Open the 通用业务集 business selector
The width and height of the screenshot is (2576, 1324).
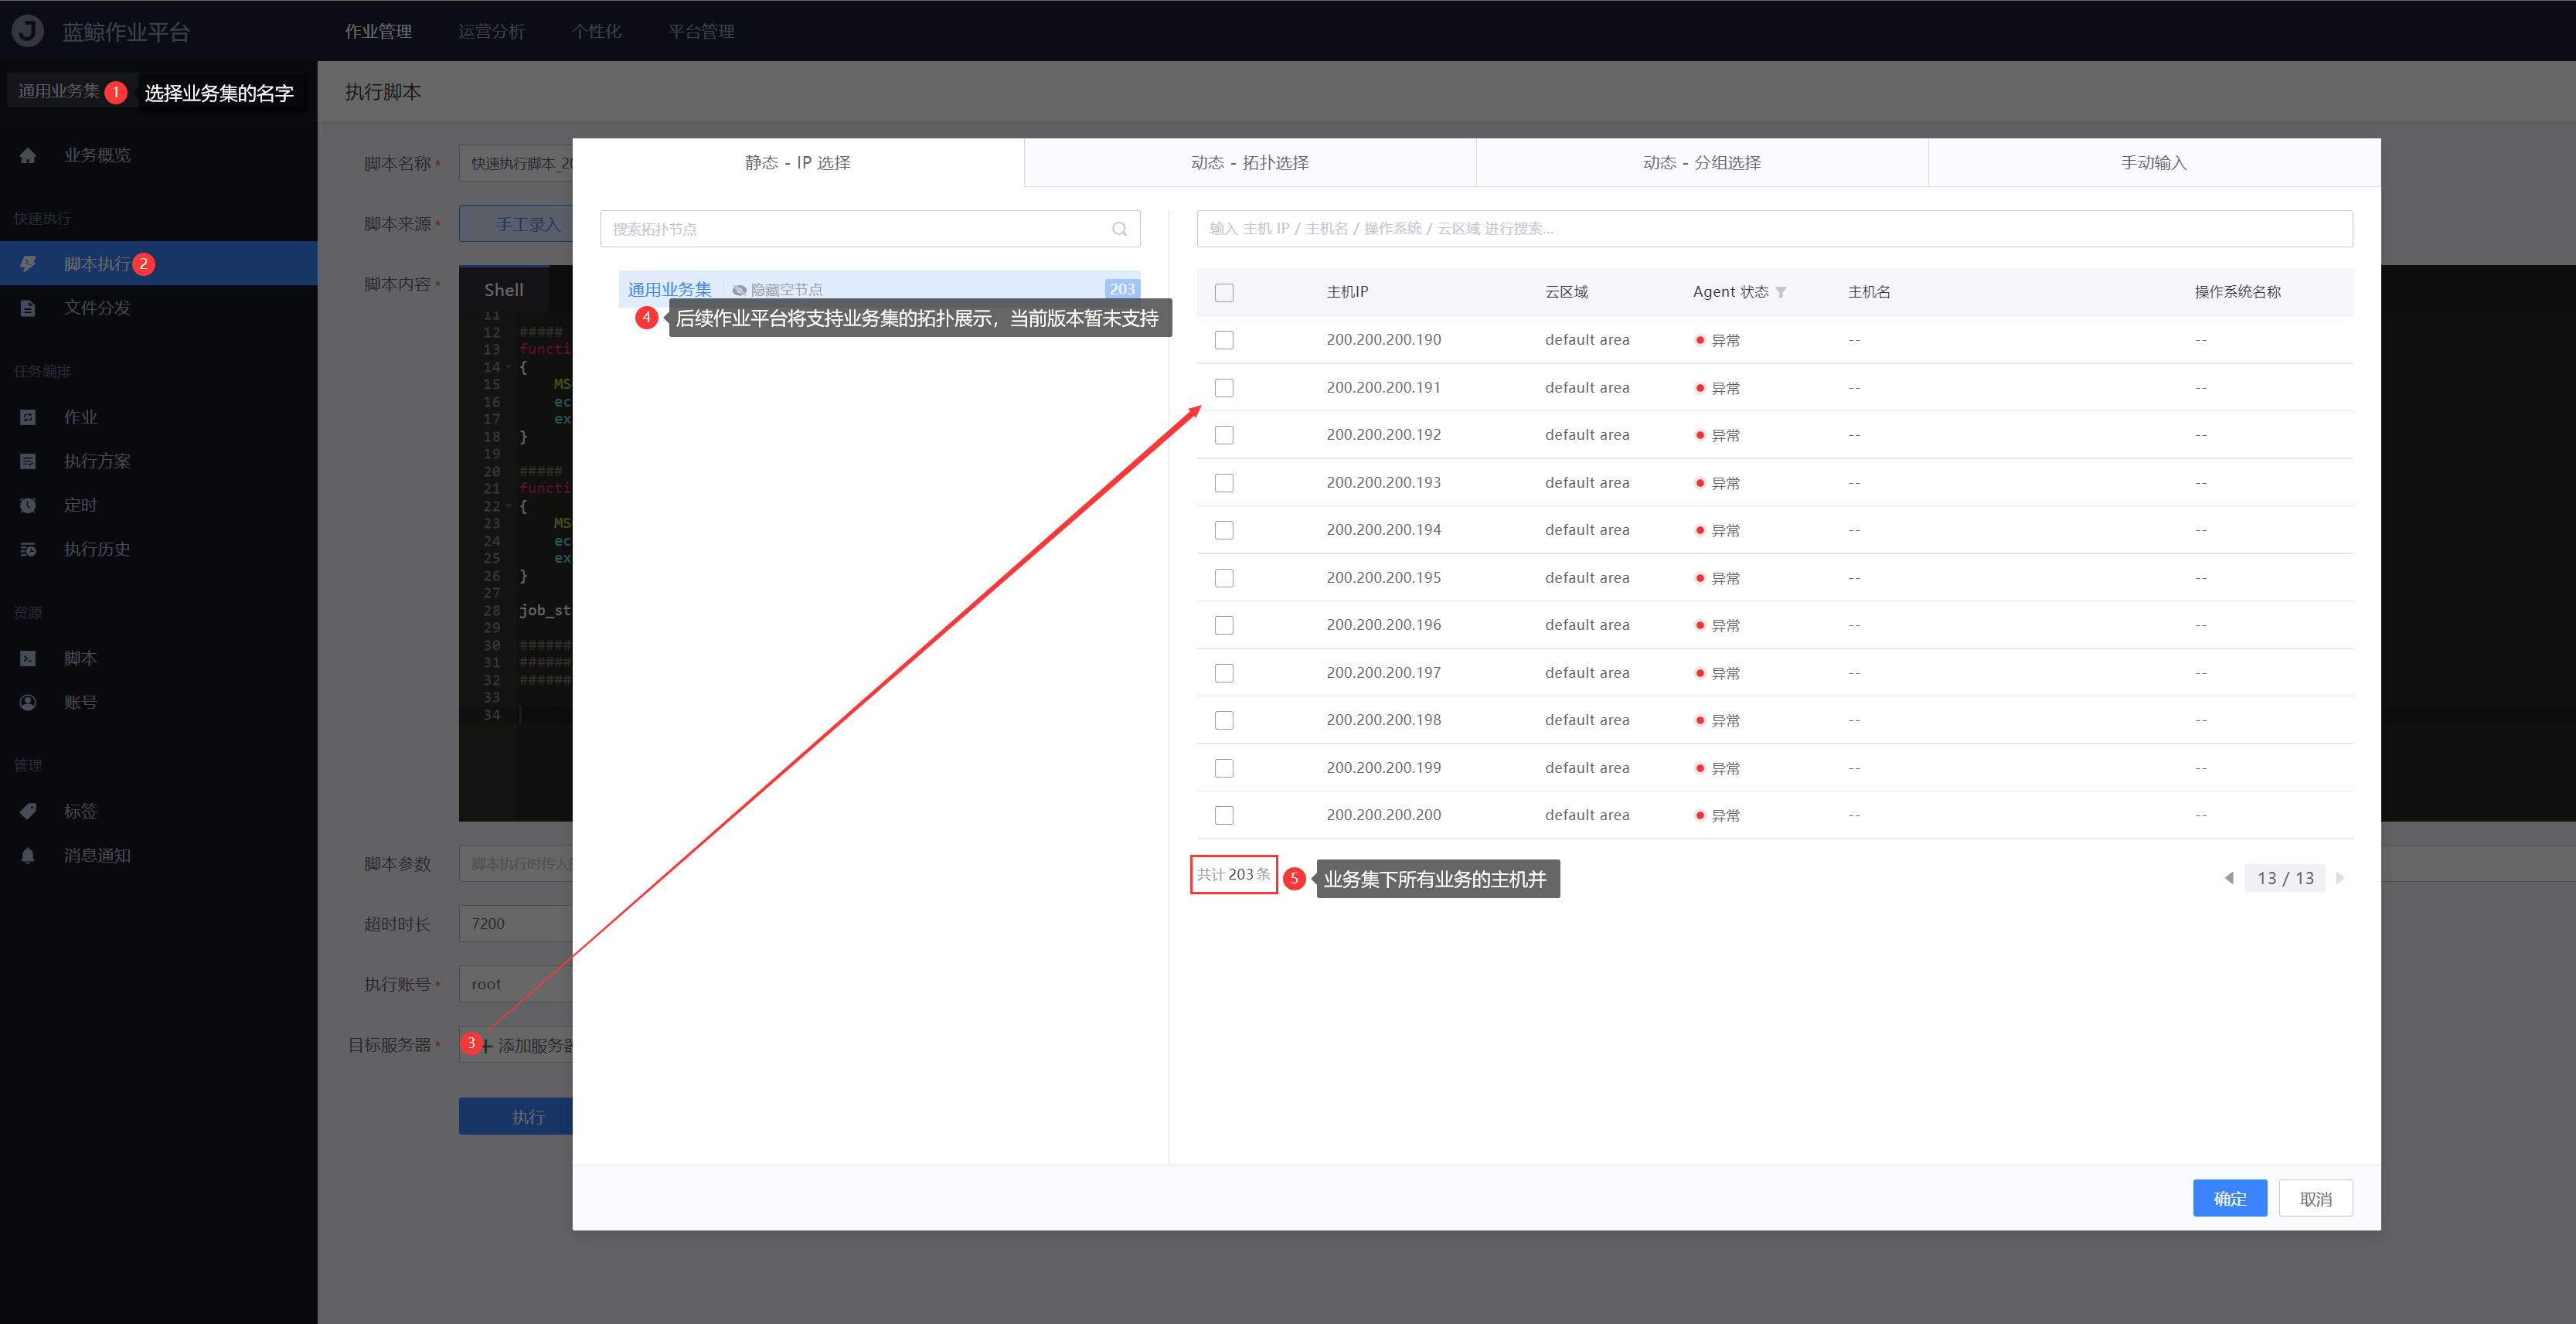[59, 91]
